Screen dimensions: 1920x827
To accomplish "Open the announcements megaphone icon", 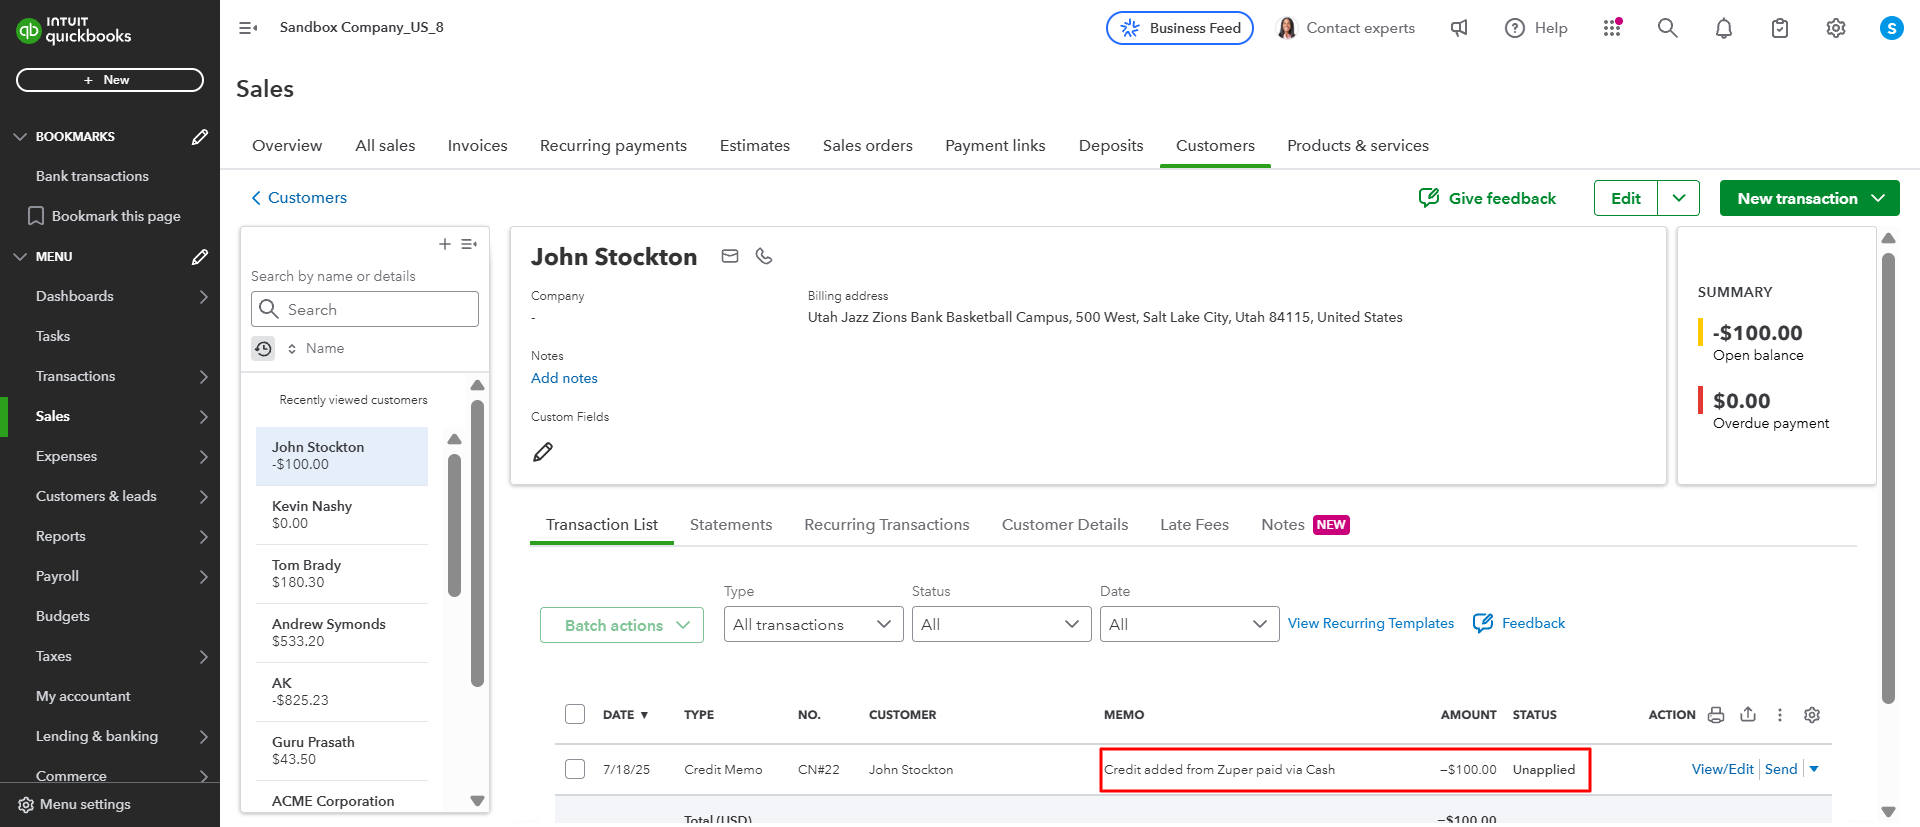I will pos(1460,28).
